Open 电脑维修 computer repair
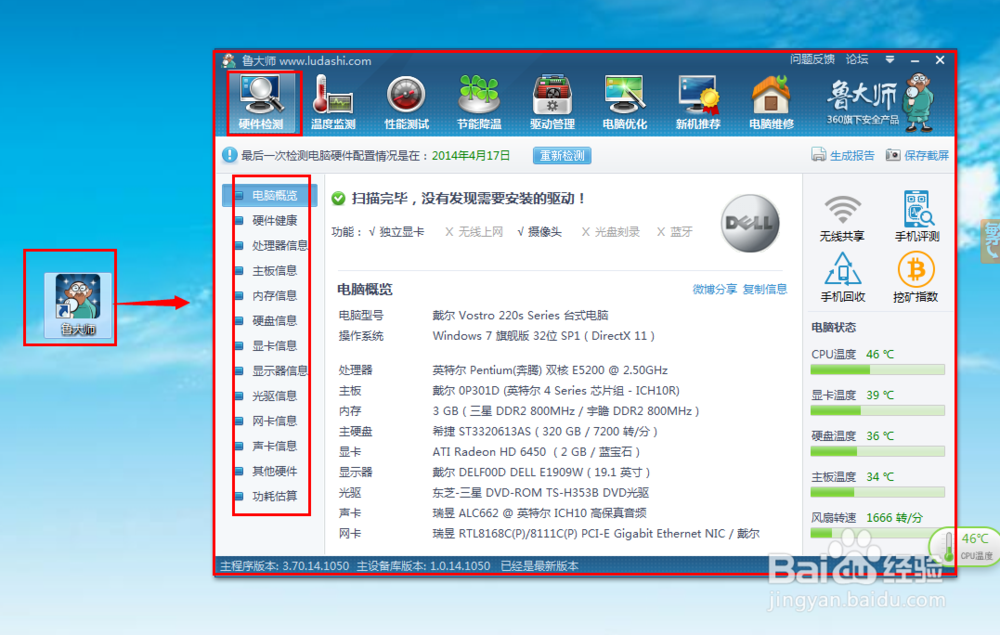1000x635 pixels. click(x=771, y=102)
